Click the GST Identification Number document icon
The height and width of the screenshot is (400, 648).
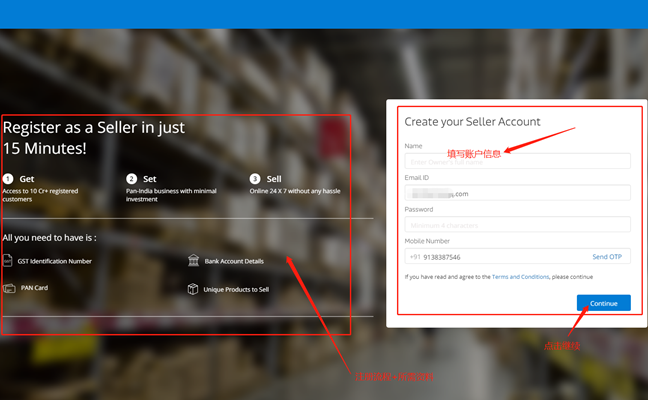pyautogui.click(x=8, y=261)
